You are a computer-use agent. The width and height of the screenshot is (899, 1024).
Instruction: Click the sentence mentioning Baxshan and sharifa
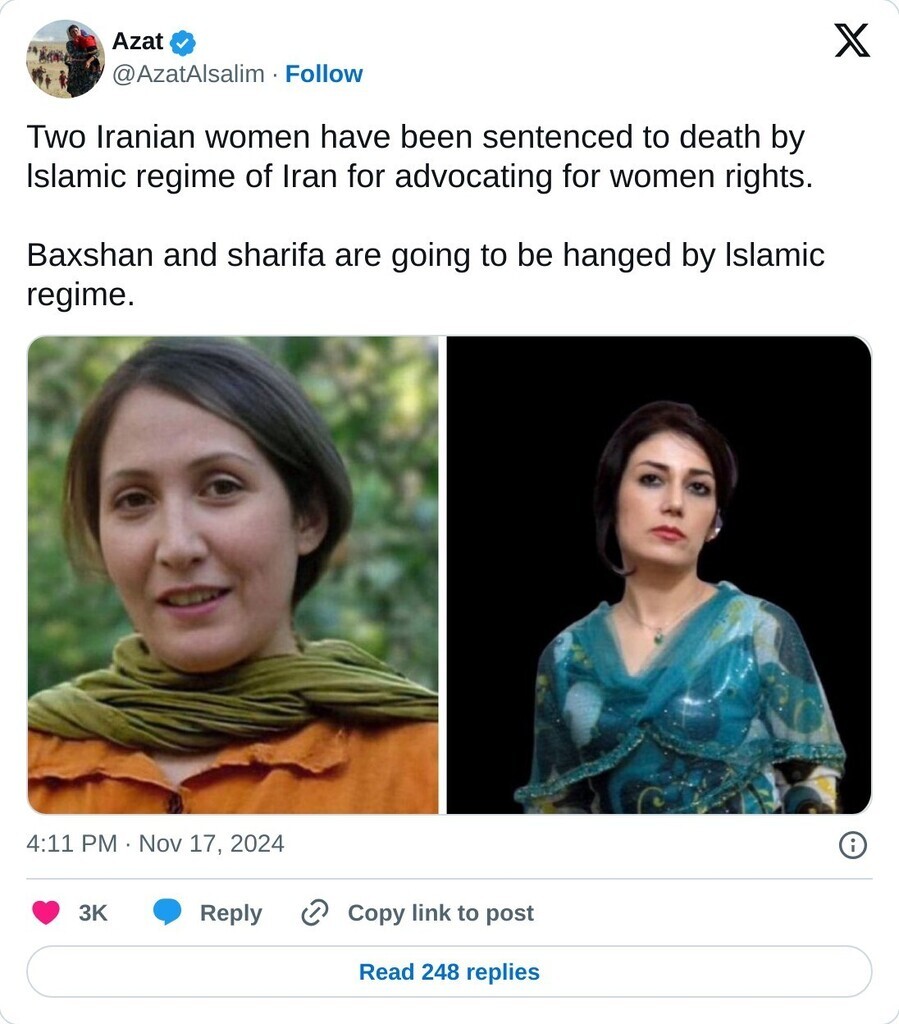coord(426,274)
